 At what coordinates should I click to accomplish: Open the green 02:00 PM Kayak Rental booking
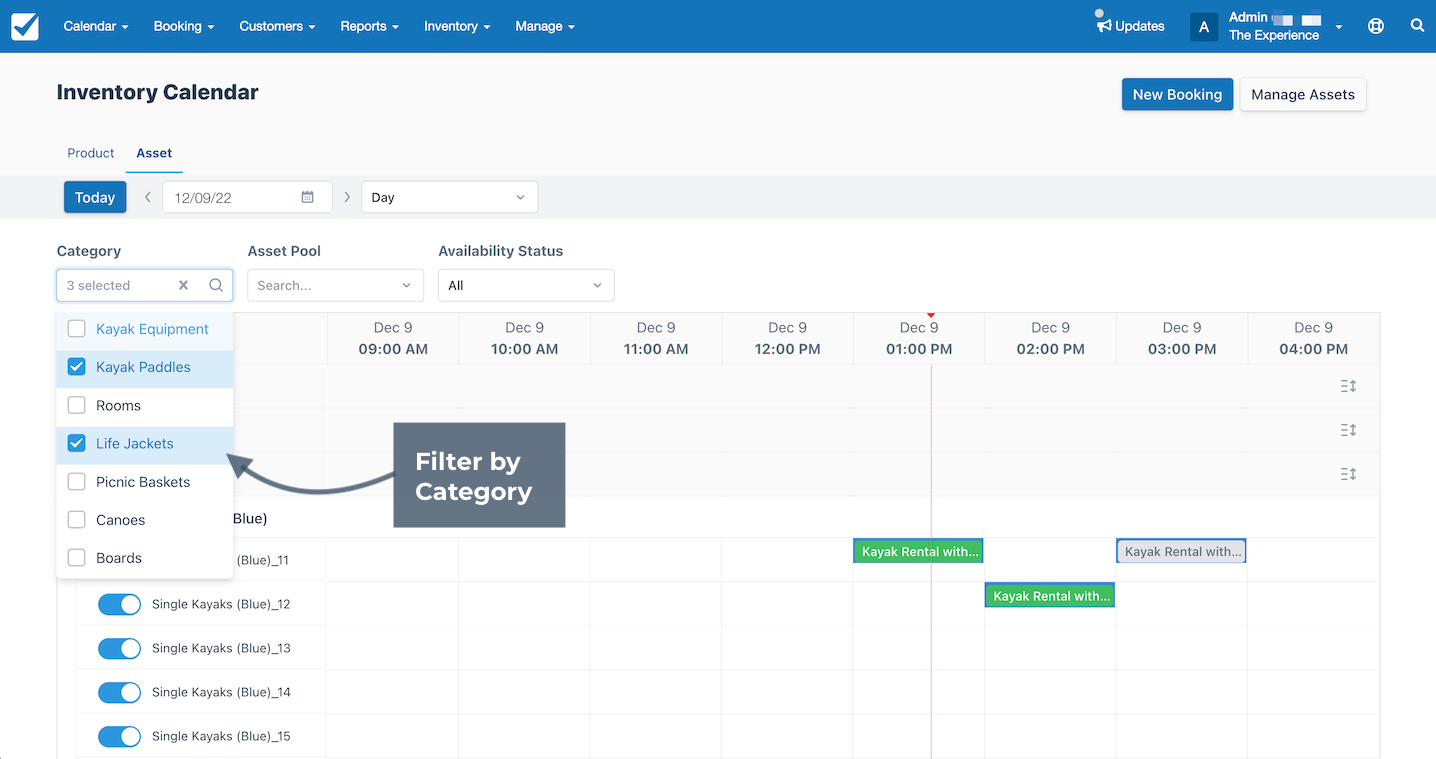(1050, 595)
